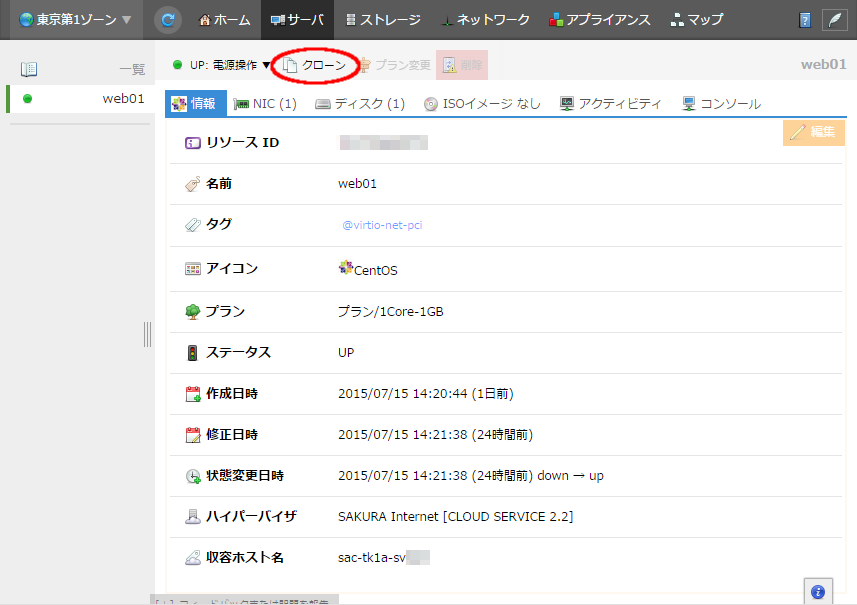857x605 pixels.
Task: Click the refresh icon in top bar
Action: (168, 19)
